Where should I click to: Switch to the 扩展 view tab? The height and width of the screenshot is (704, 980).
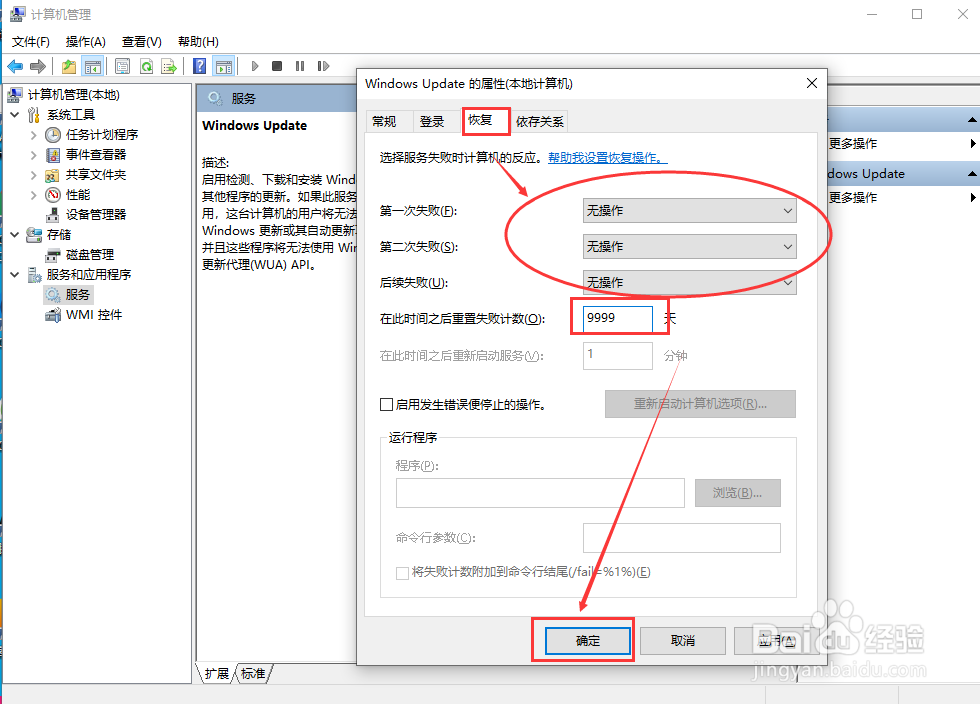click(x=216, y=673)
